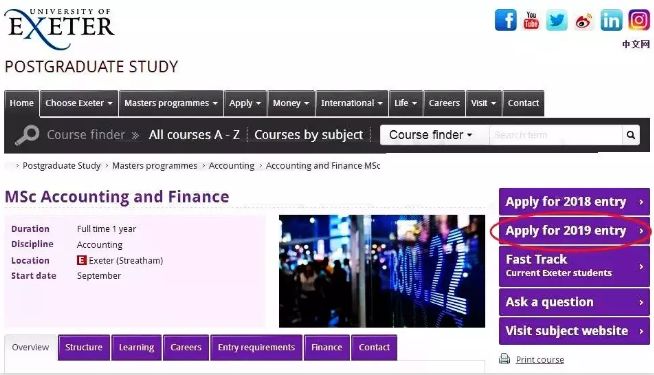Expand the International nav dropdown

(352, 103)
